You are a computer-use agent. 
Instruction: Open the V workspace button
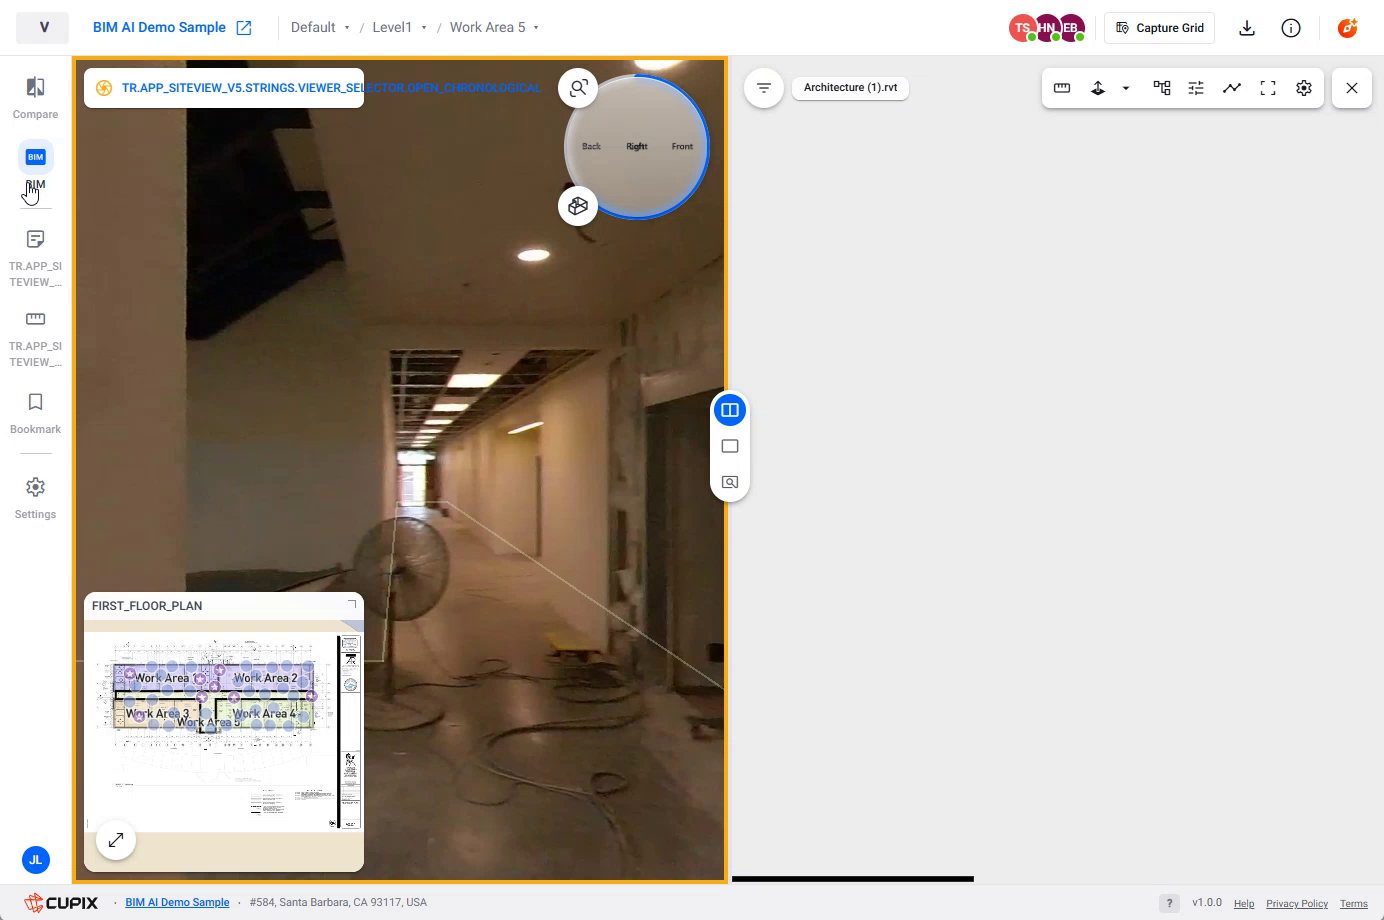click(x=43, y=28)
